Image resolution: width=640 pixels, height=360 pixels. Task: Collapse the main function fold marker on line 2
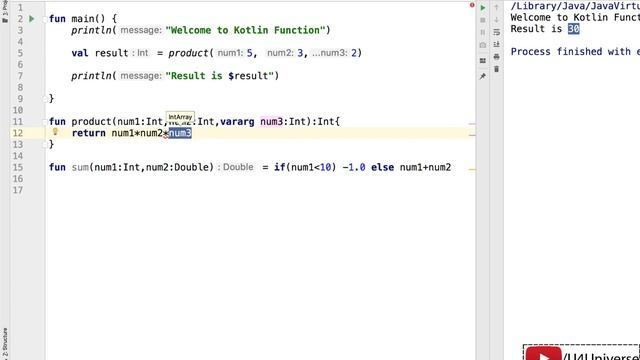[x=44, y=19]
